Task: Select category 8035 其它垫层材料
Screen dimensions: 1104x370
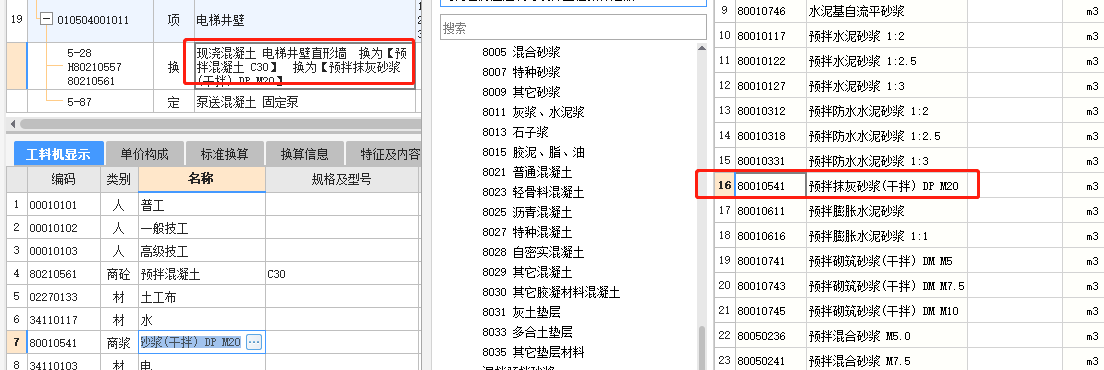Action: (x=533, y=352)
